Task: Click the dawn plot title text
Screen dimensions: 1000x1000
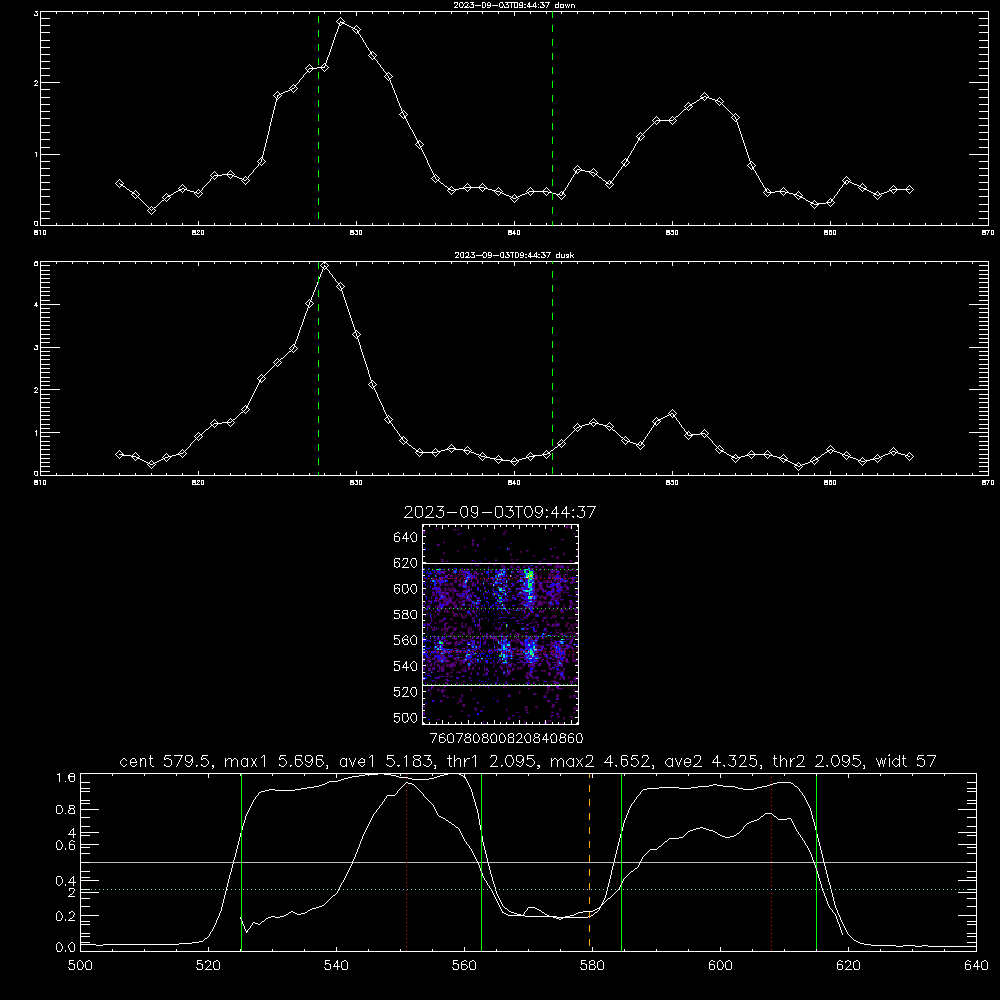Action: click(514, 5)
